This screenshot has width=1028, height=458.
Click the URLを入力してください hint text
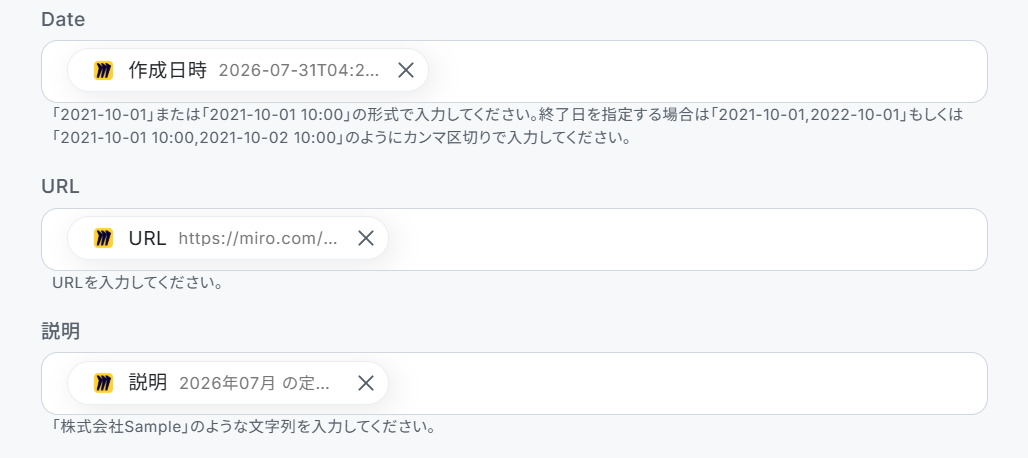click(136, 284)
